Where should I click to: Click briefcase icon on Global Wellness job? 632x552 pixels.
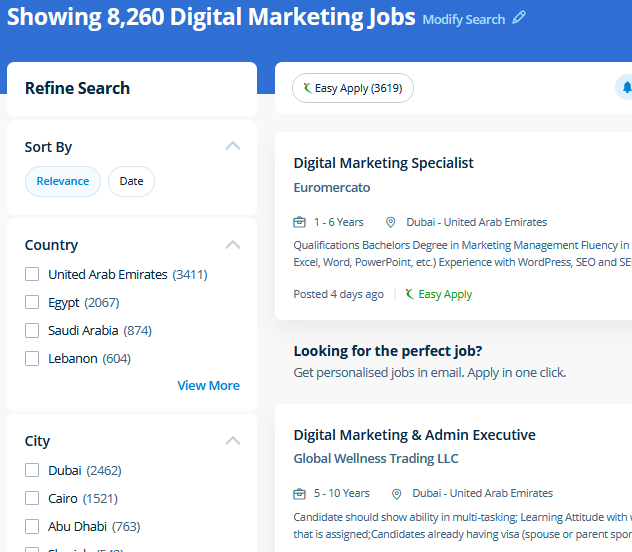pos(299,493)
